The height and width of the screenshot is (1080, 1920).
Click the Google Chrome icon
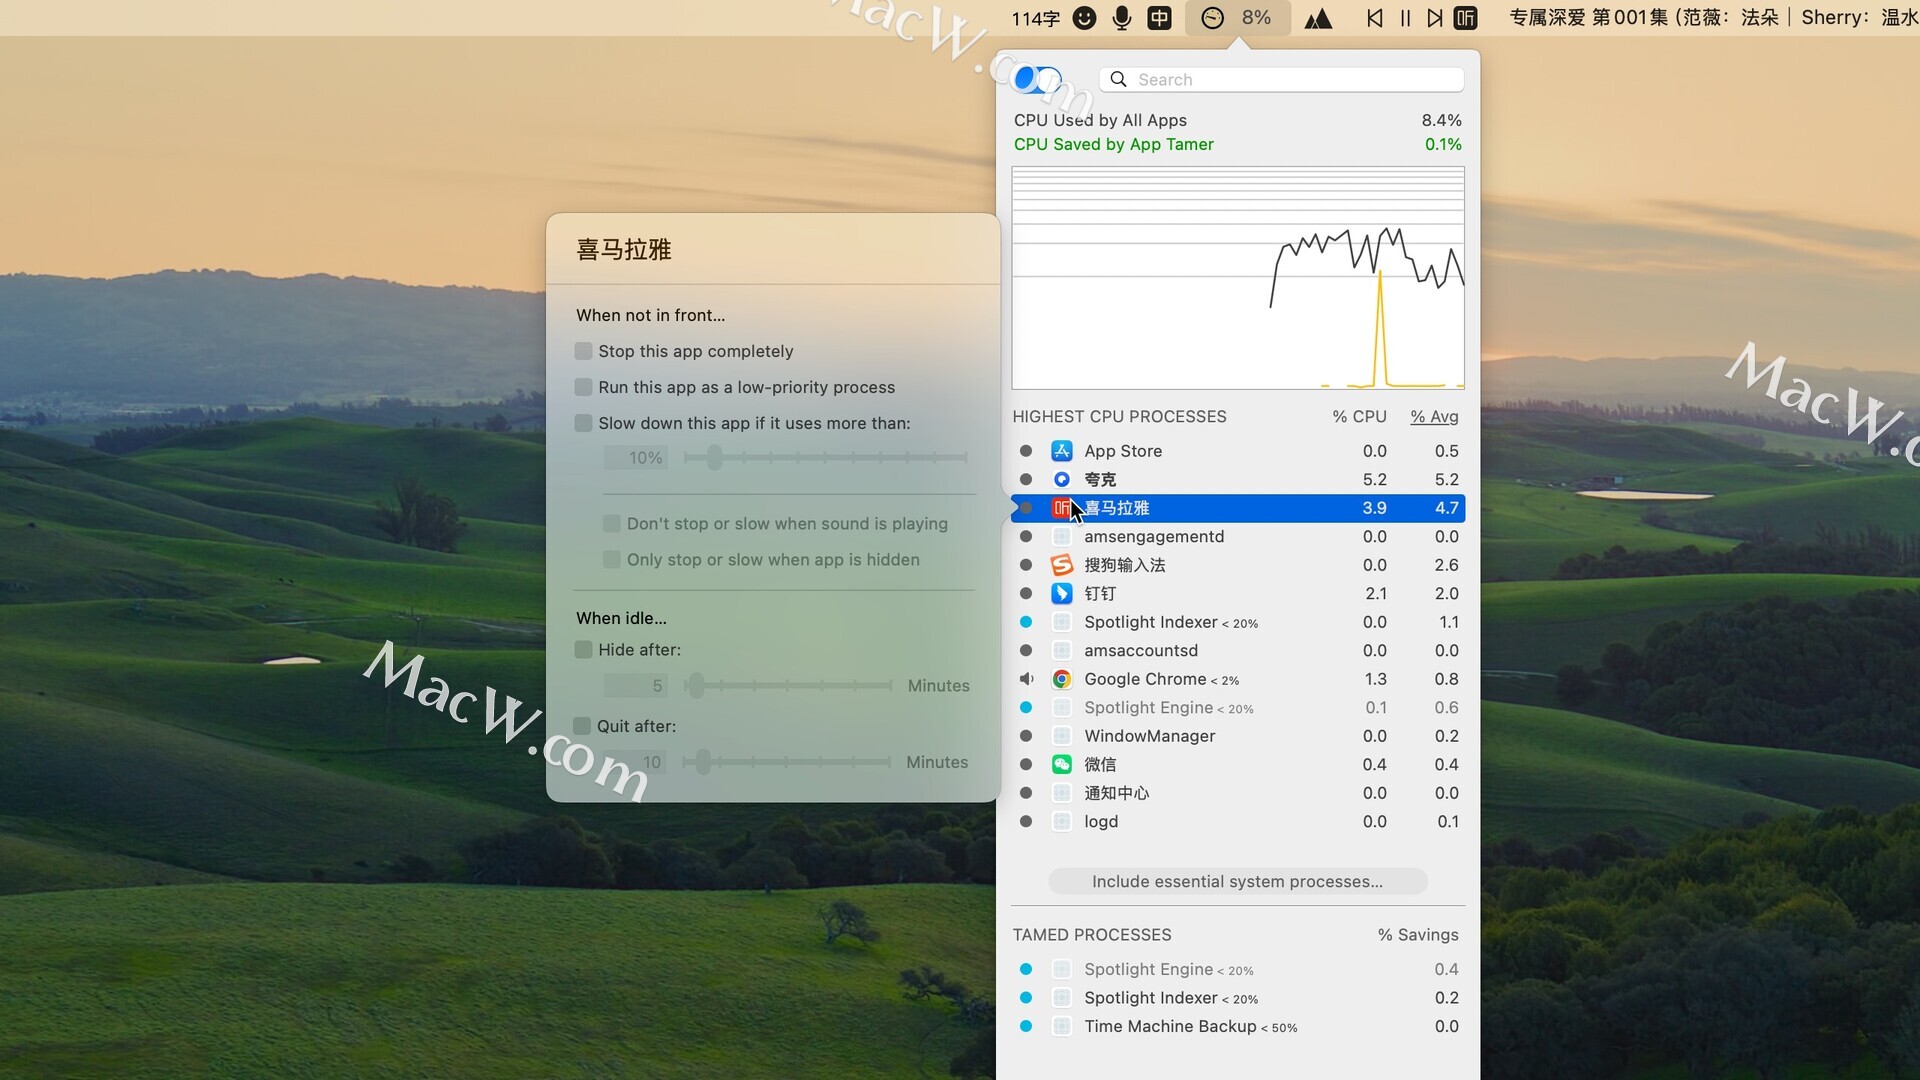(1062, 679)
